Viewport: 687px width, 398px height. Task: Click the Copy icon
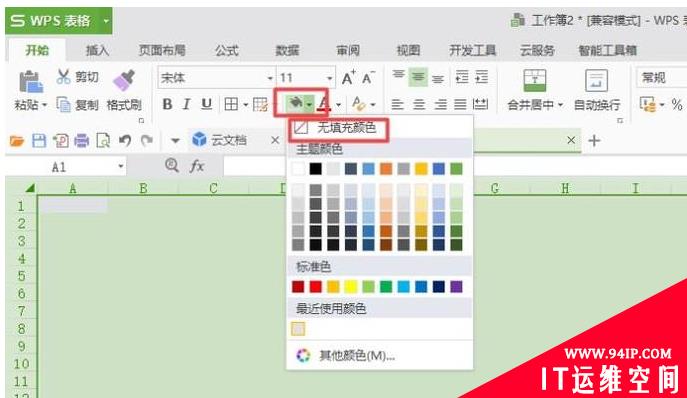pos(64,104)
